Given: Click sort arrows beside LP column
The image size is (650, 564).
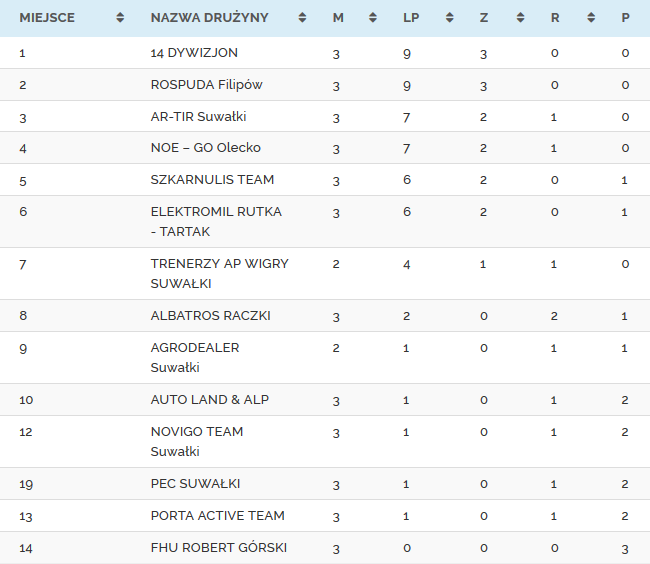Looking at the screenshot, I should 449,18.
